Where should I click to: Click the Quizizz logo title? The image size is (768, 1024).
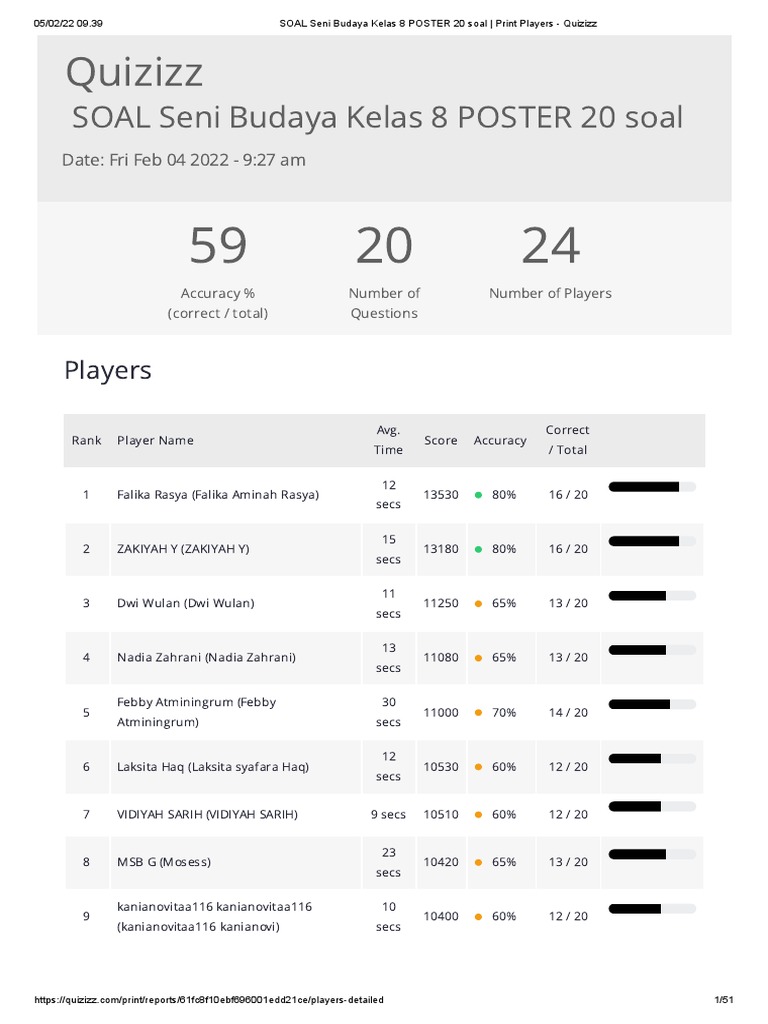pos(134,72)
